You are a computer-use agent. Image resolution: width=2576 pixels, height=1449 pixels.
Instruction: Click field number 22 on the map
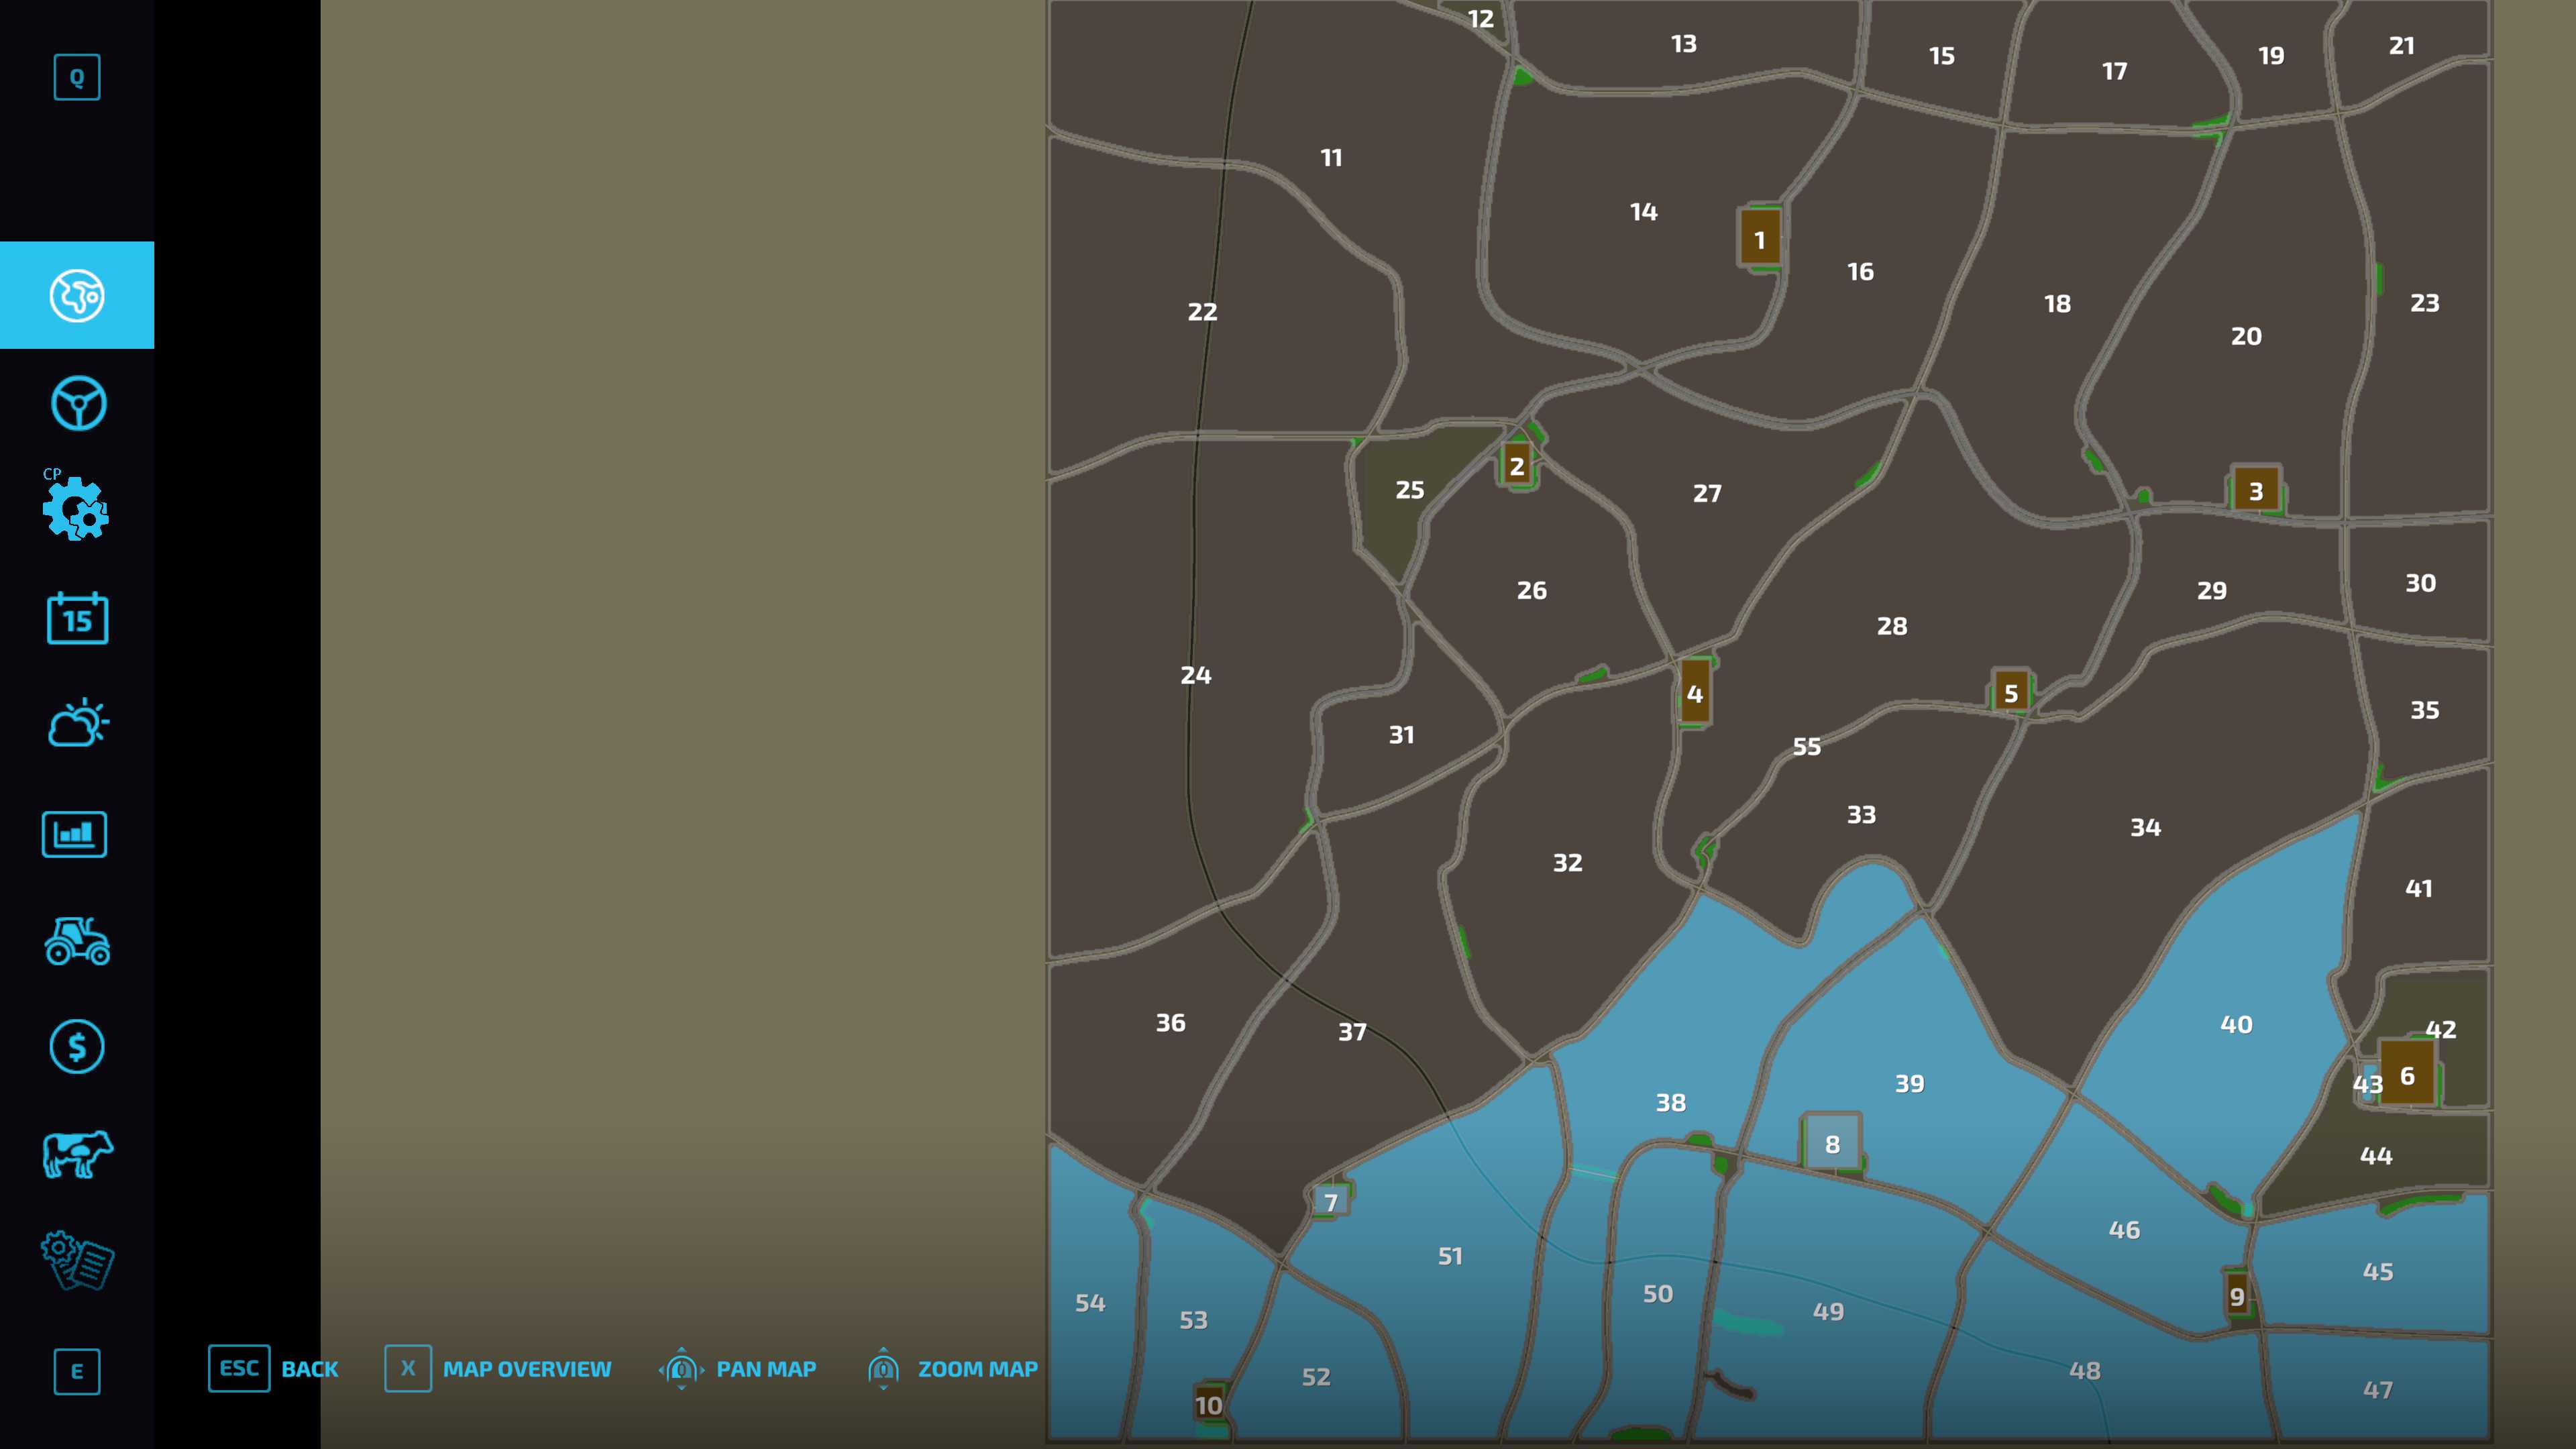(1202, 311)
